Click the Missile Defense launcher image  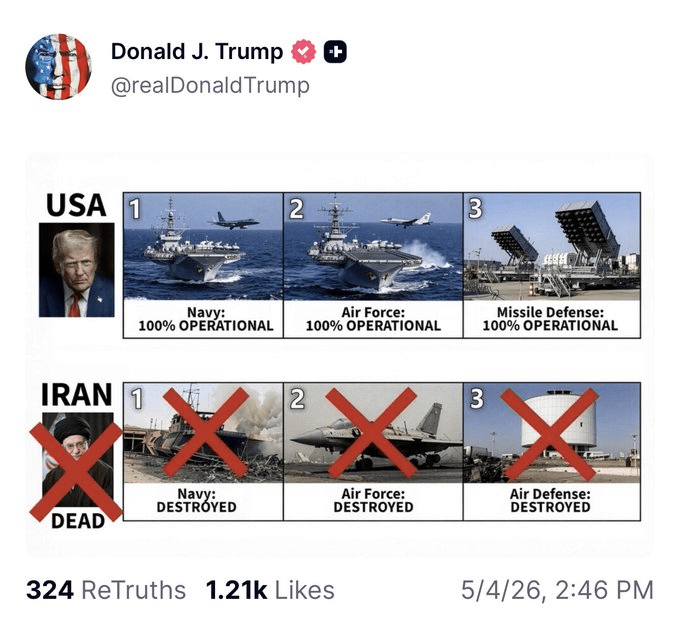coord(552,246)
